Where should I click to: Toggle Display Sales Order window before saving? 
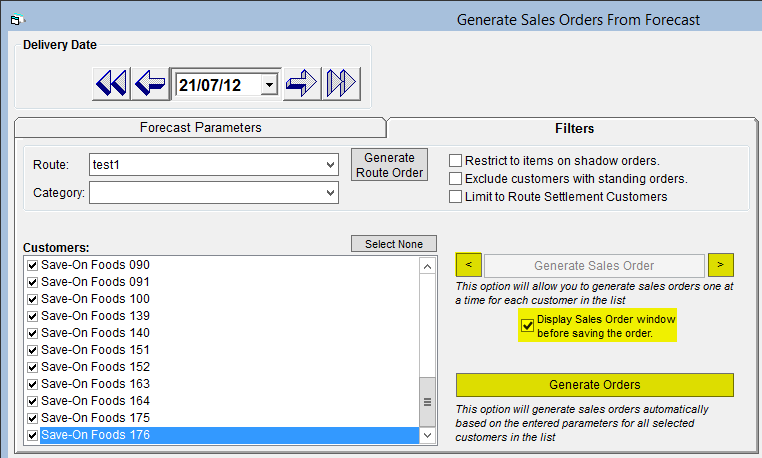527,325
